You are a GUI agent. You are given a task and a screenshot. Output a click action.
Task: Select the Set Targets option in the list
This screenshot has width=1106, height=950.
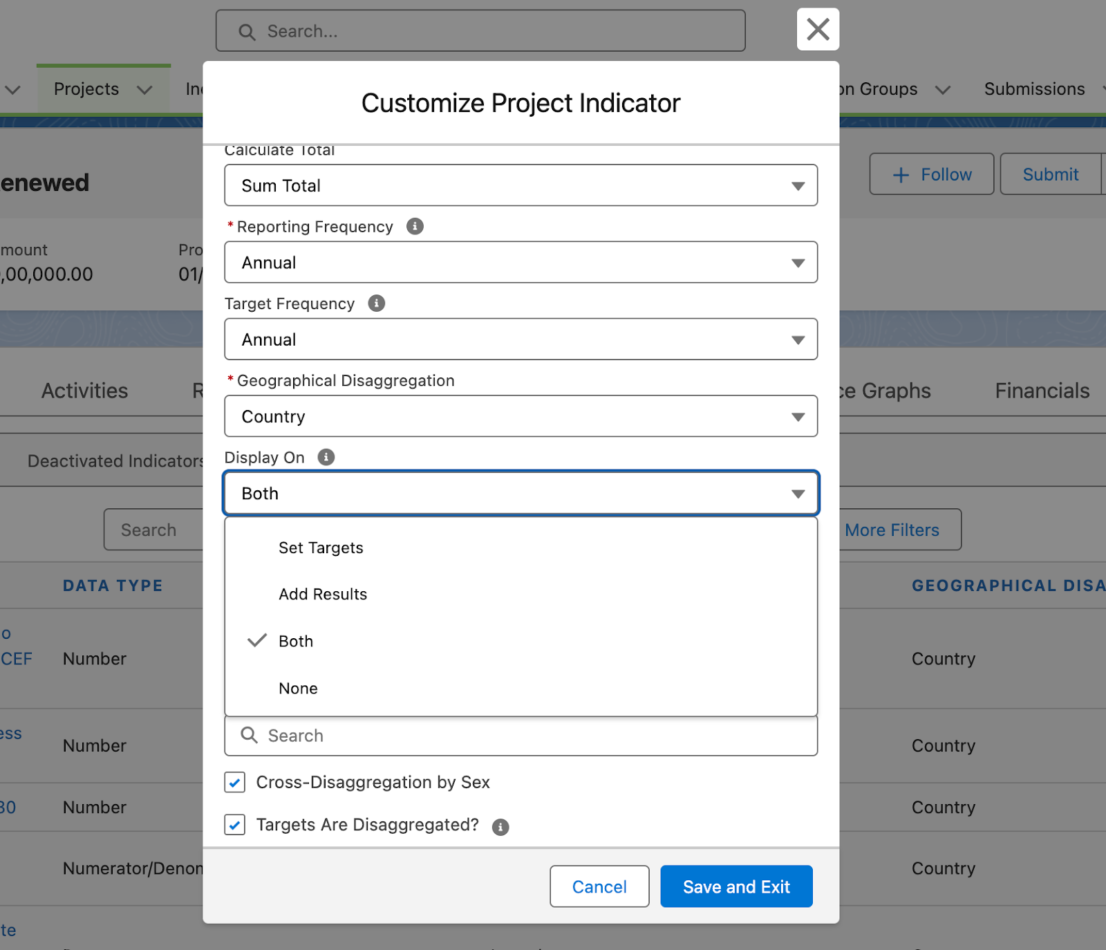[321, 547]
